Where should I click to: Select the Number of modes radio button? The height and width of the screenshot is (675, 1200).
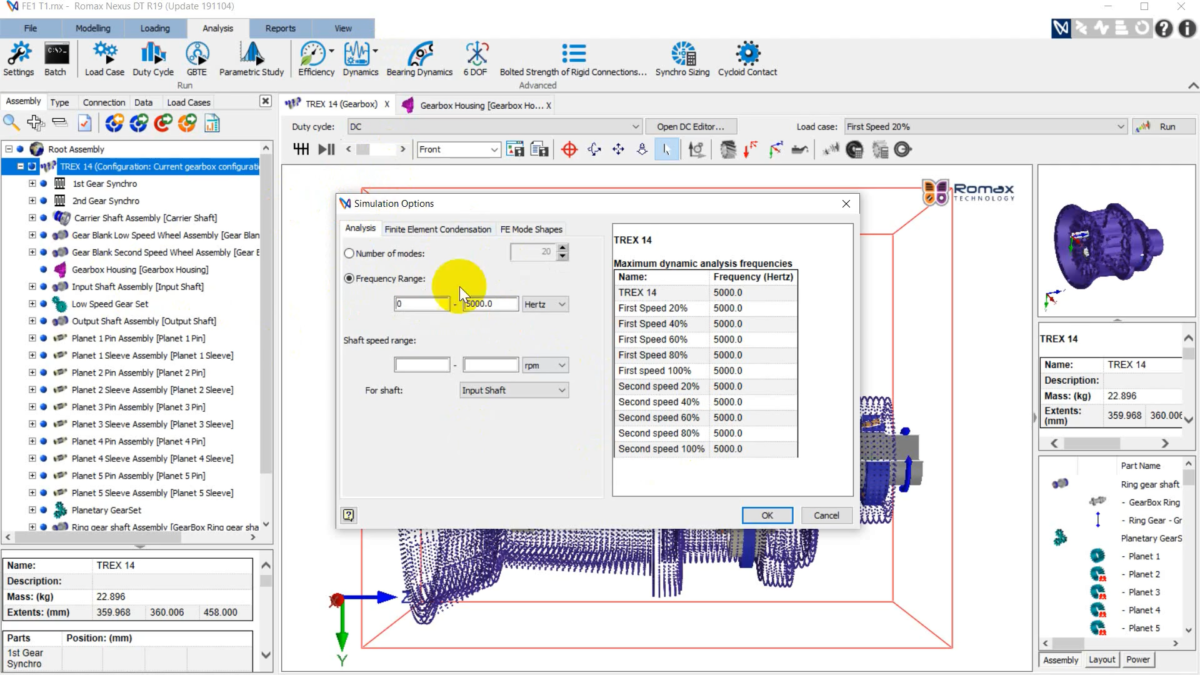tap(349, 254)
